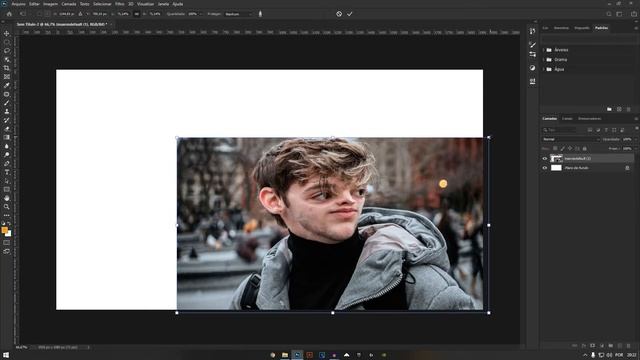640x360 pixels.
Task: Select the Move tool
Action: click(7, 33)
